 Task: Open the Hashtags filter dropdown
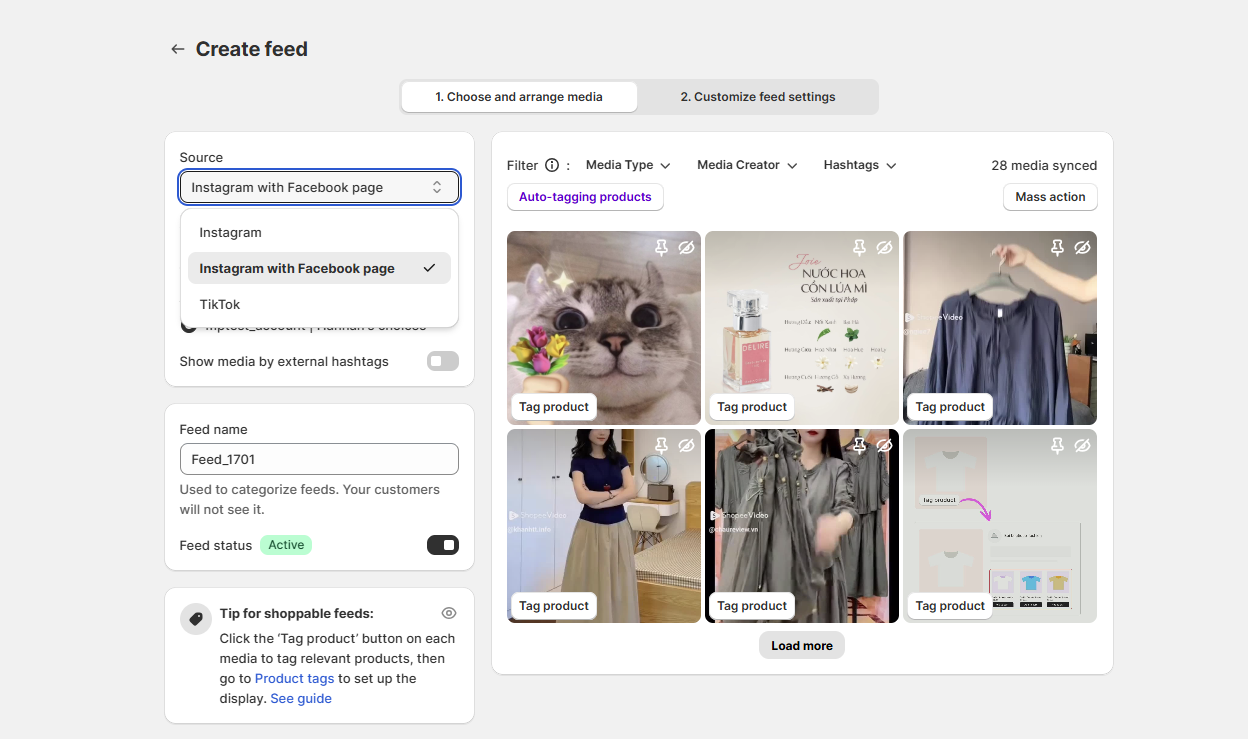coord(860,165)
